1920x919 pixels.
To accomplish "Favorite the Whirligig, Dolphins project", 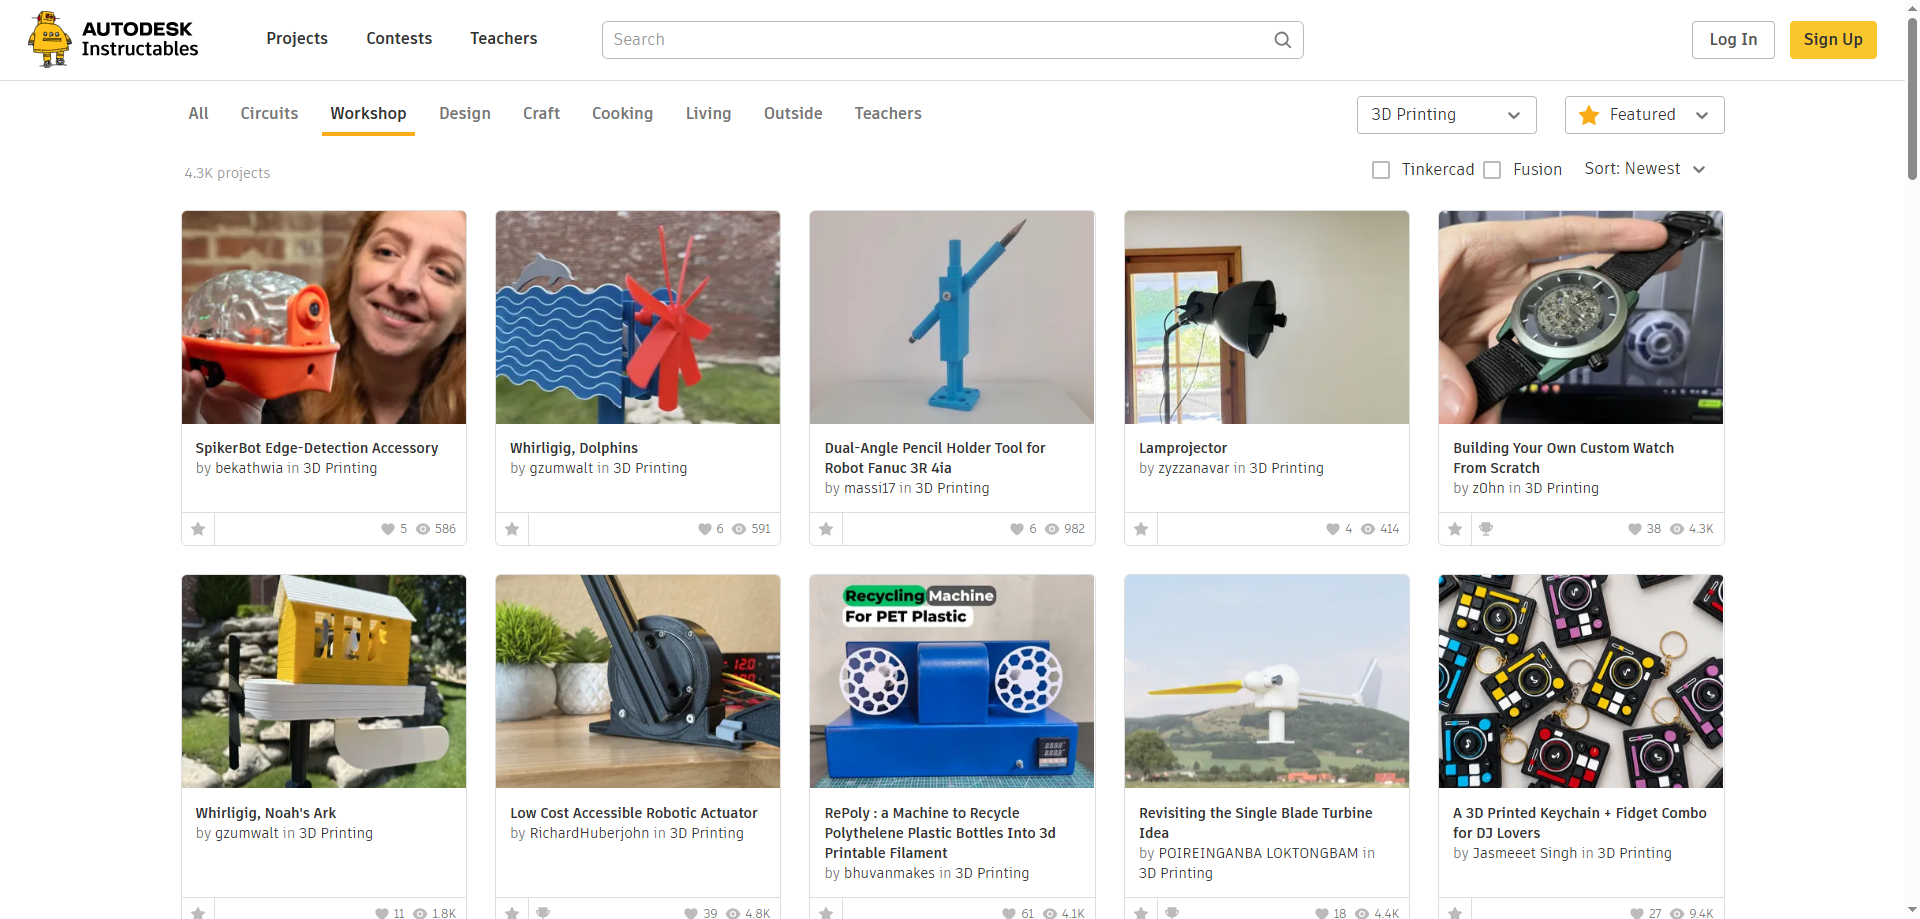I will point(512,529).
